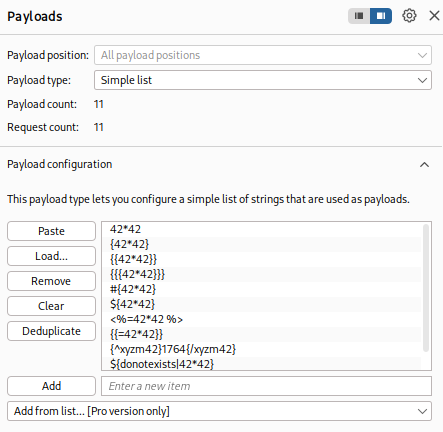443x432 pixels.
Task: Open the Payload position dropdown
Action: tap(263, 55)
